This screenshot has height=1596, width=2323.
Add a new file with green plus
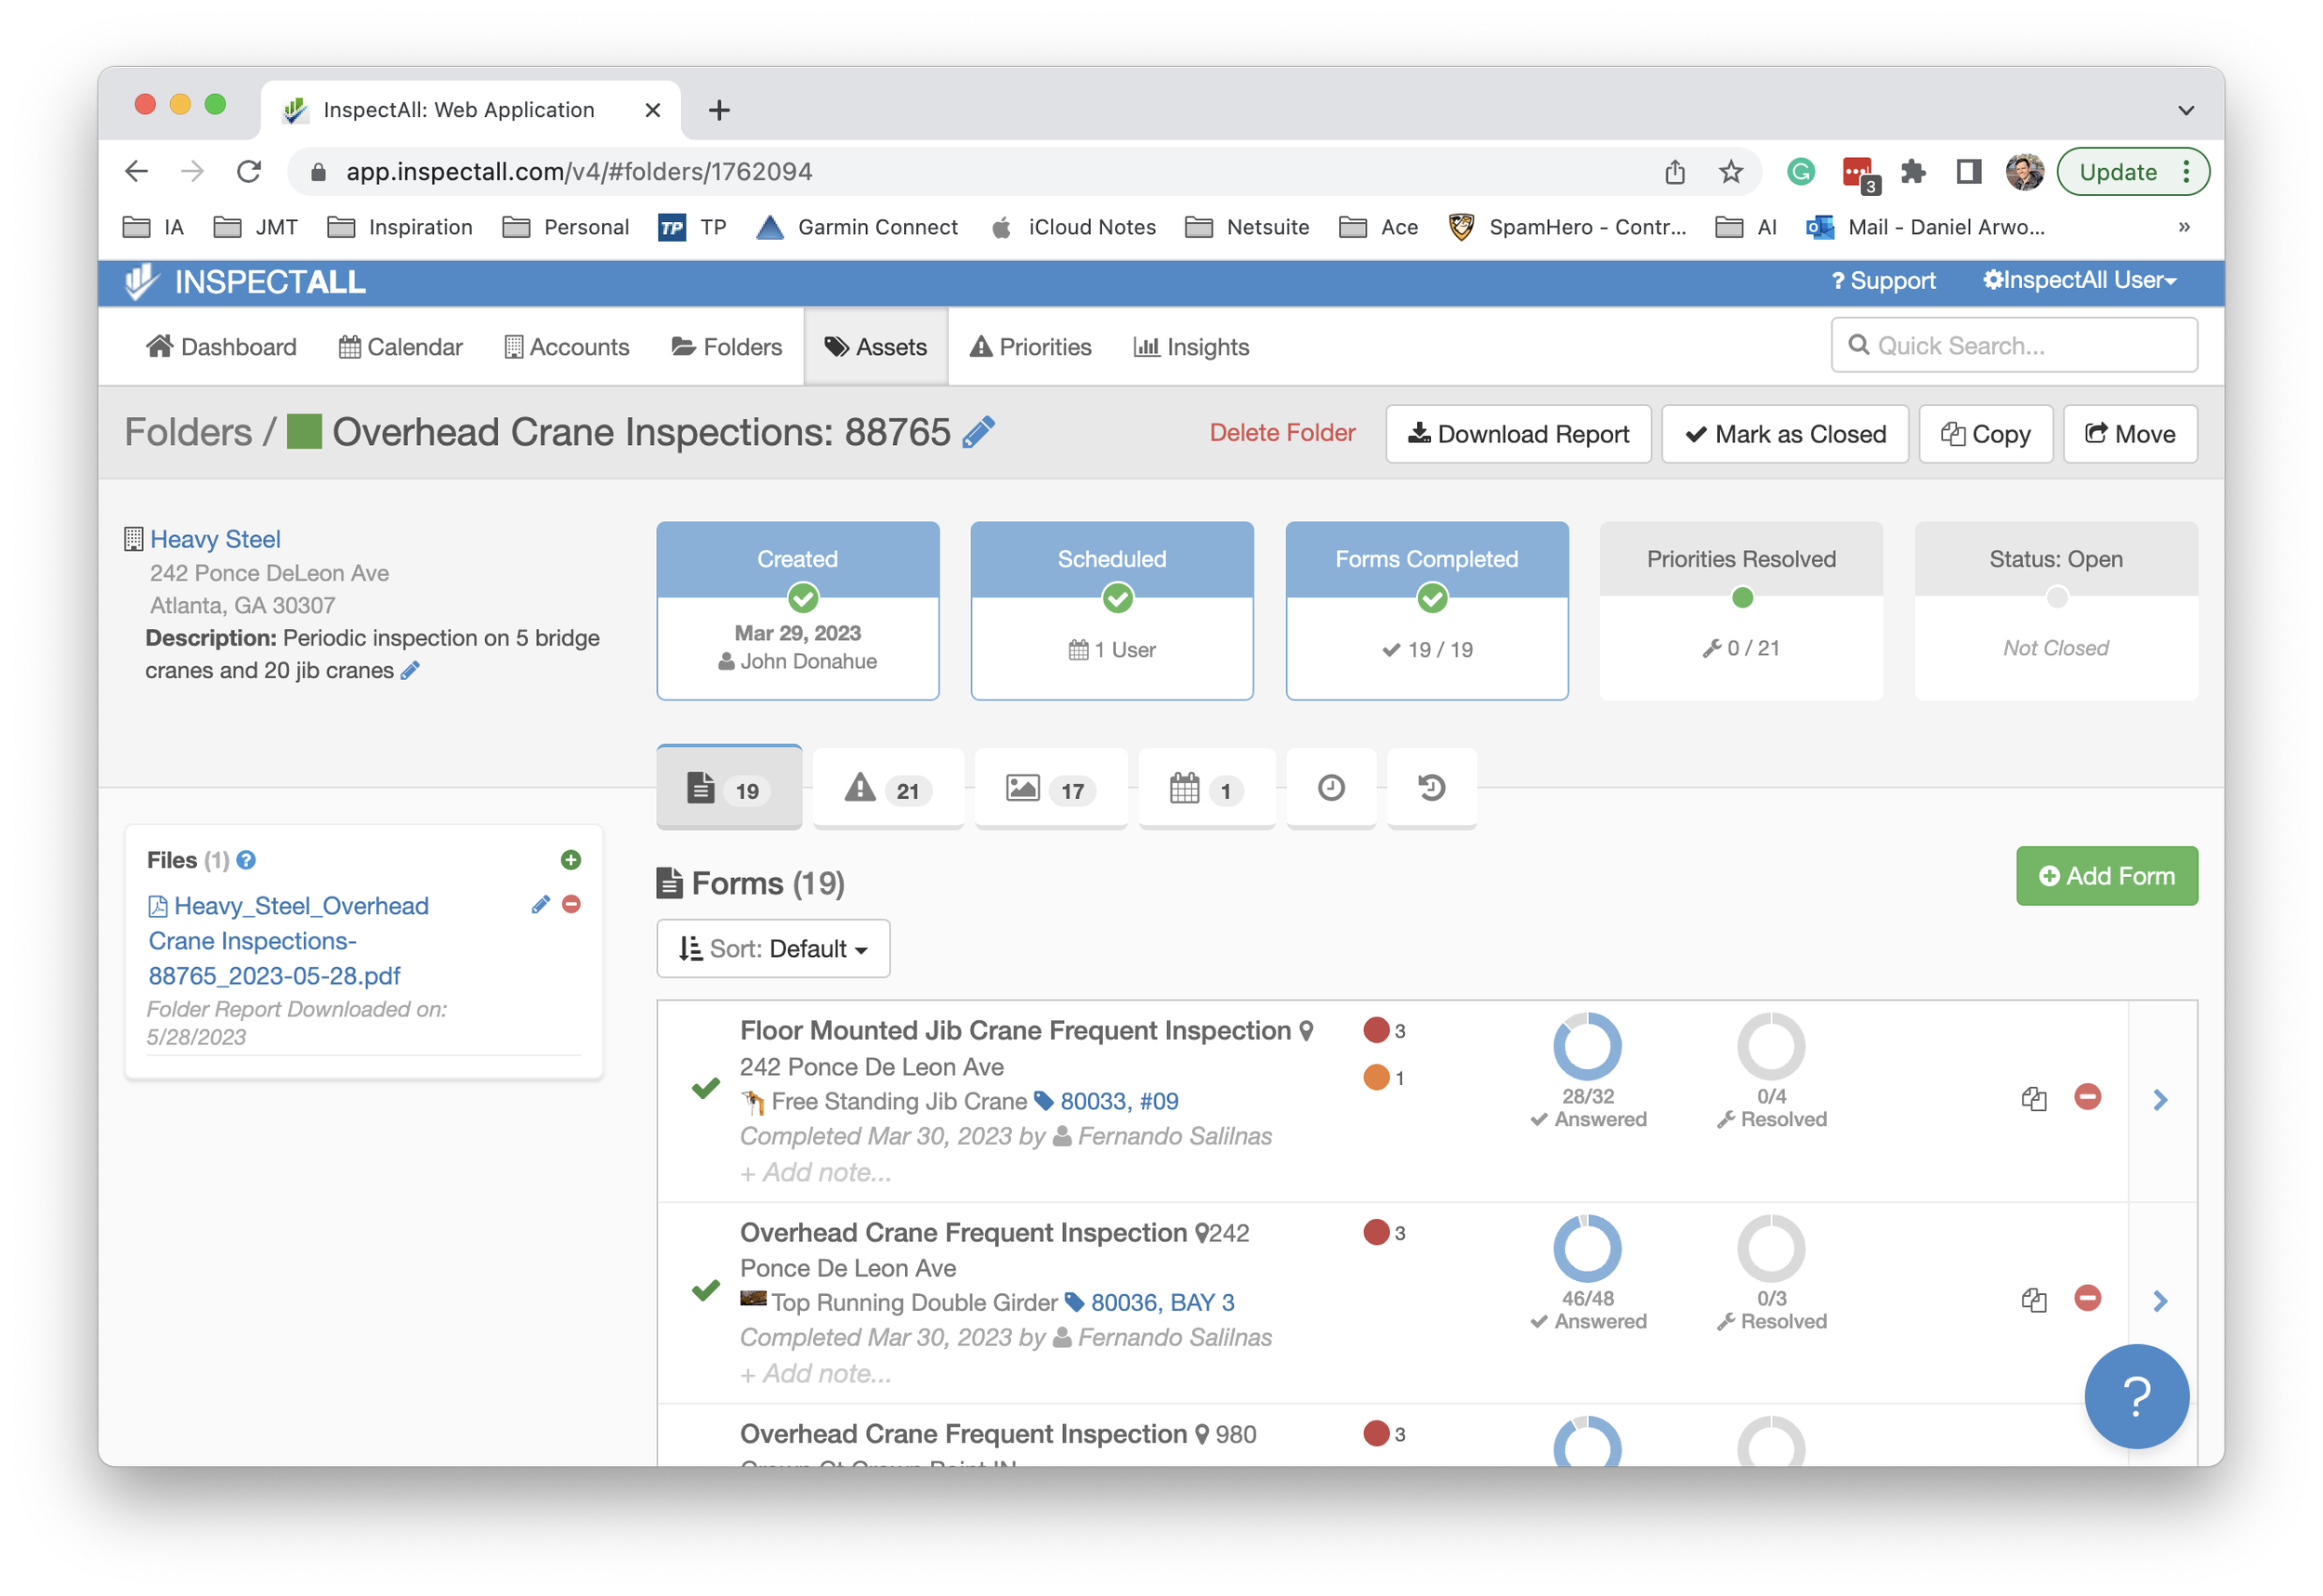coord(571,860)
